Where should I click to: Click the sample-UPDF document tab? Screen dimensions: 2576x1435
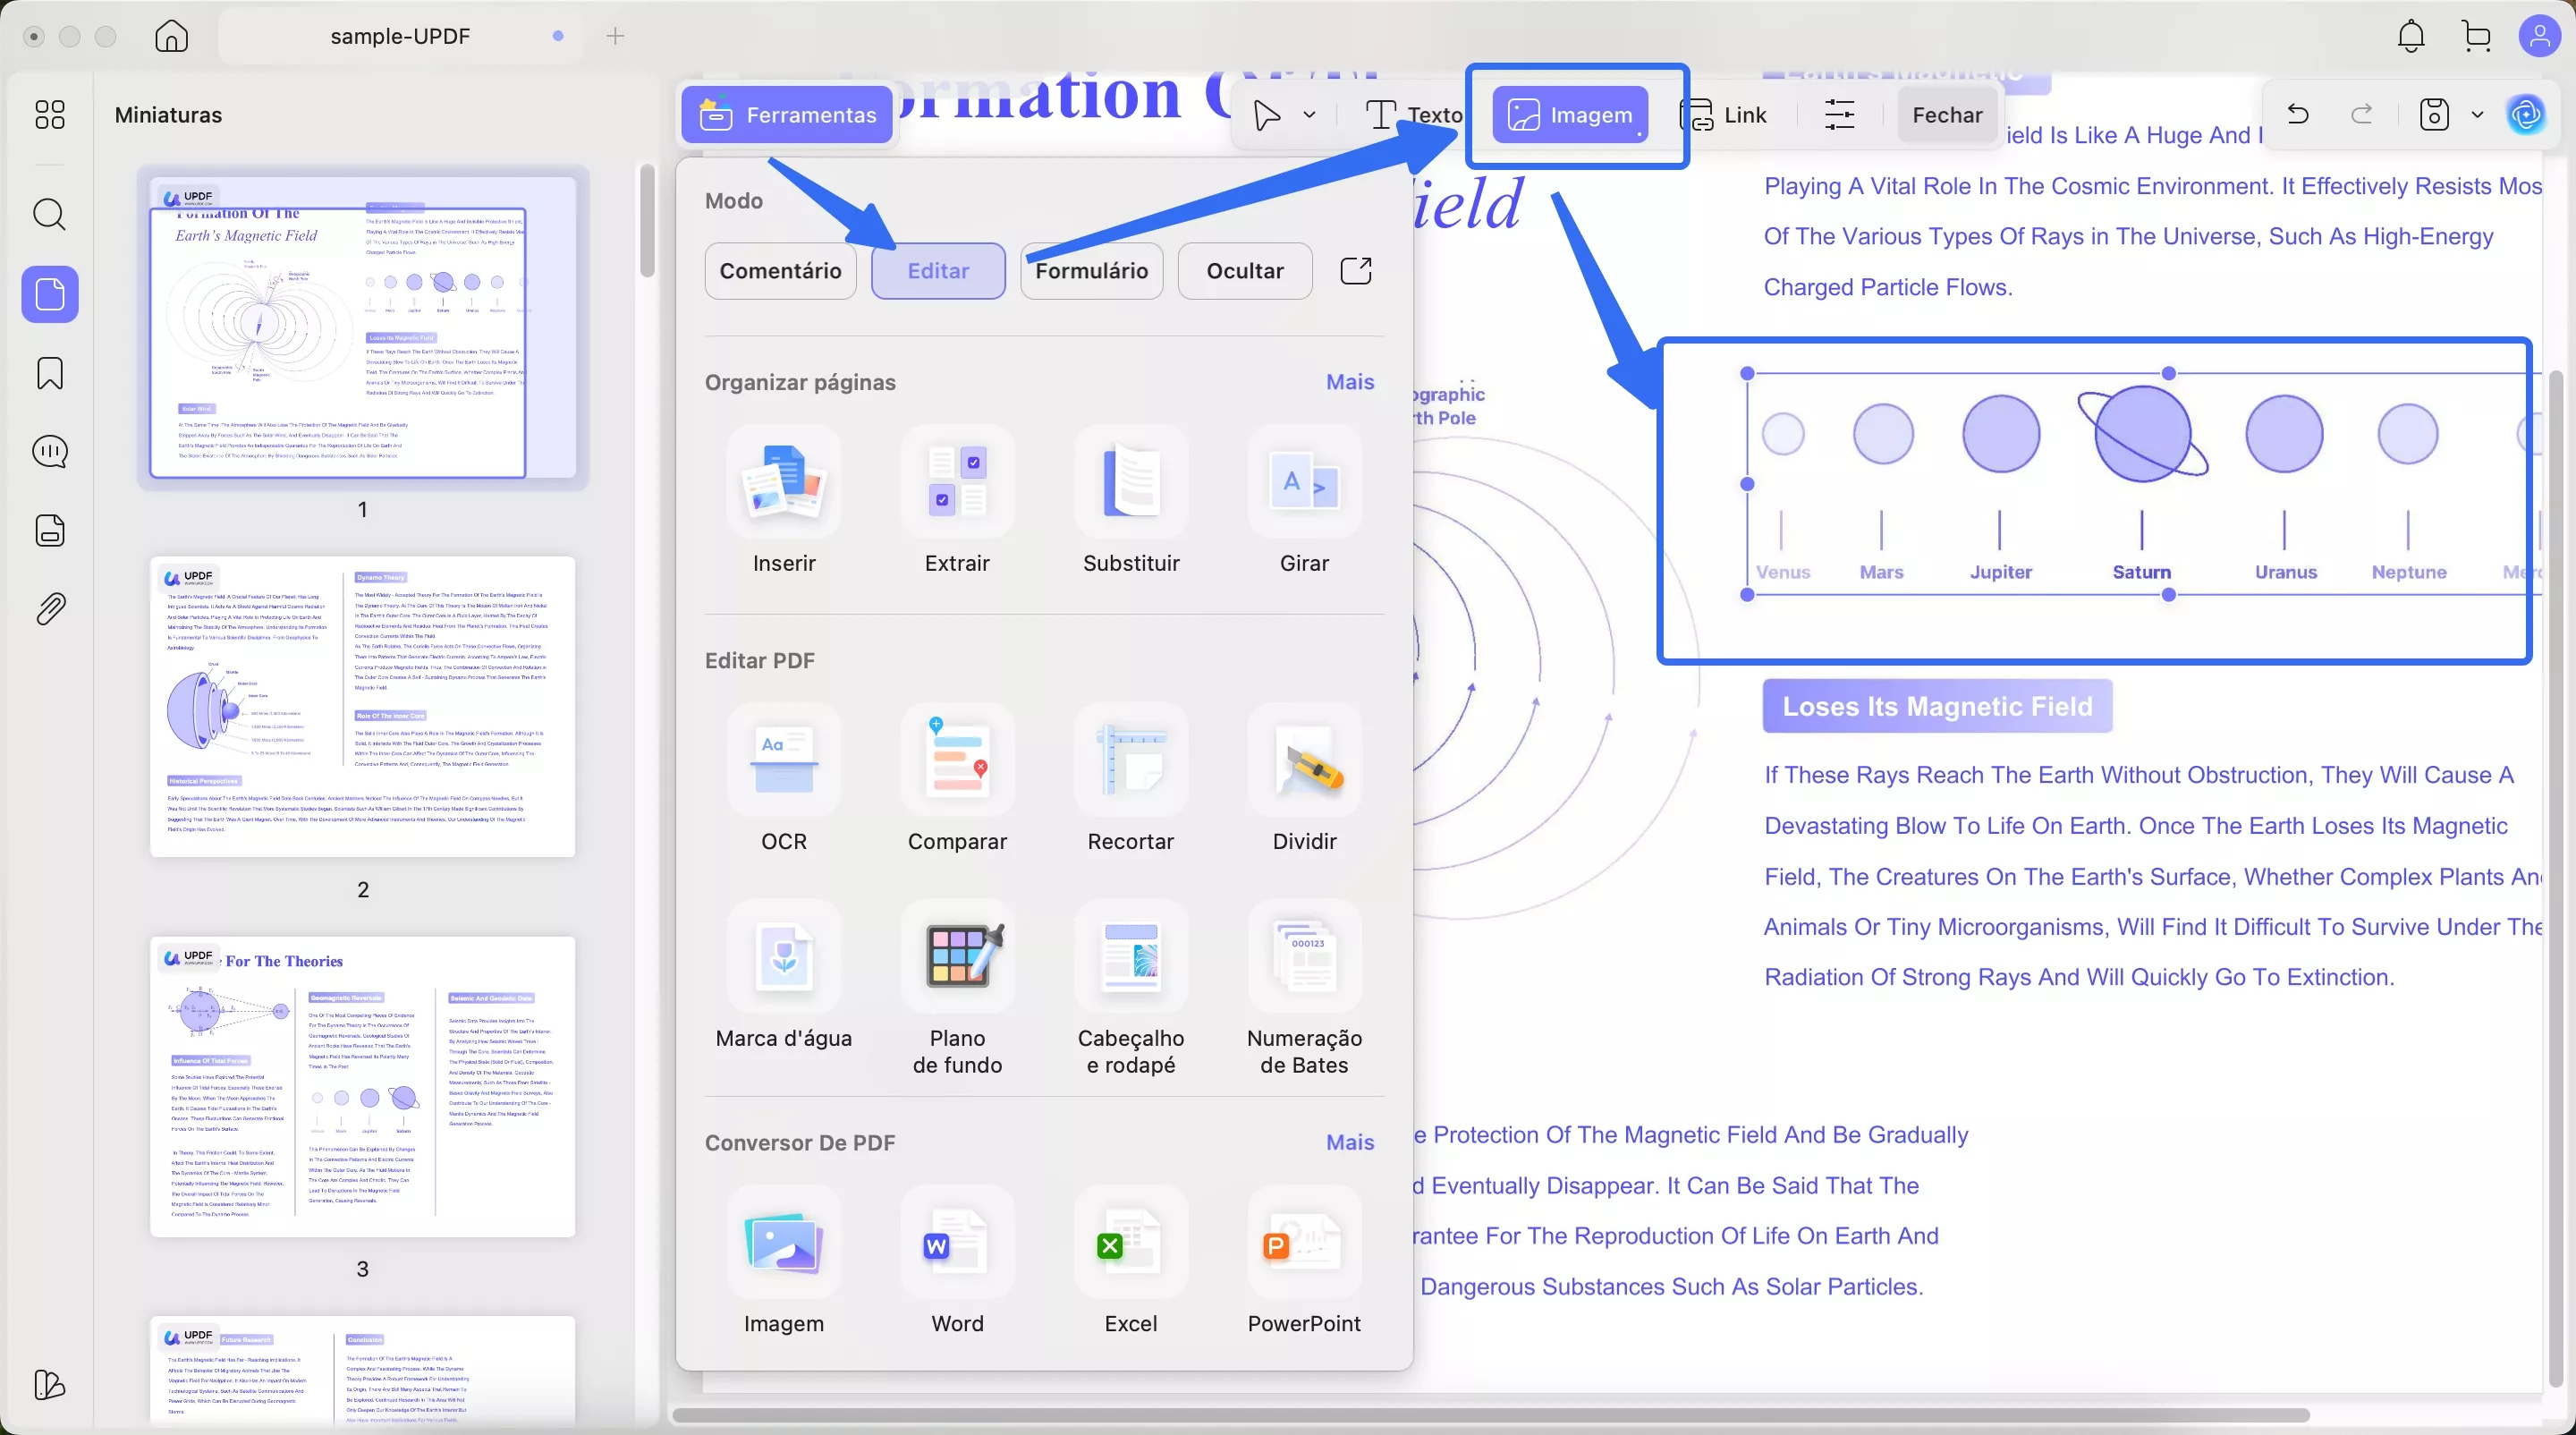[x=400, y=36]
